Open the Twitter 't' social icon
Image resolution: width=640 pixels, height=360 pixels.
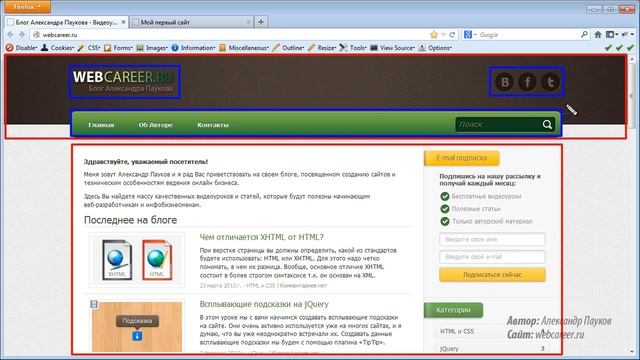[x=550, y=82]
